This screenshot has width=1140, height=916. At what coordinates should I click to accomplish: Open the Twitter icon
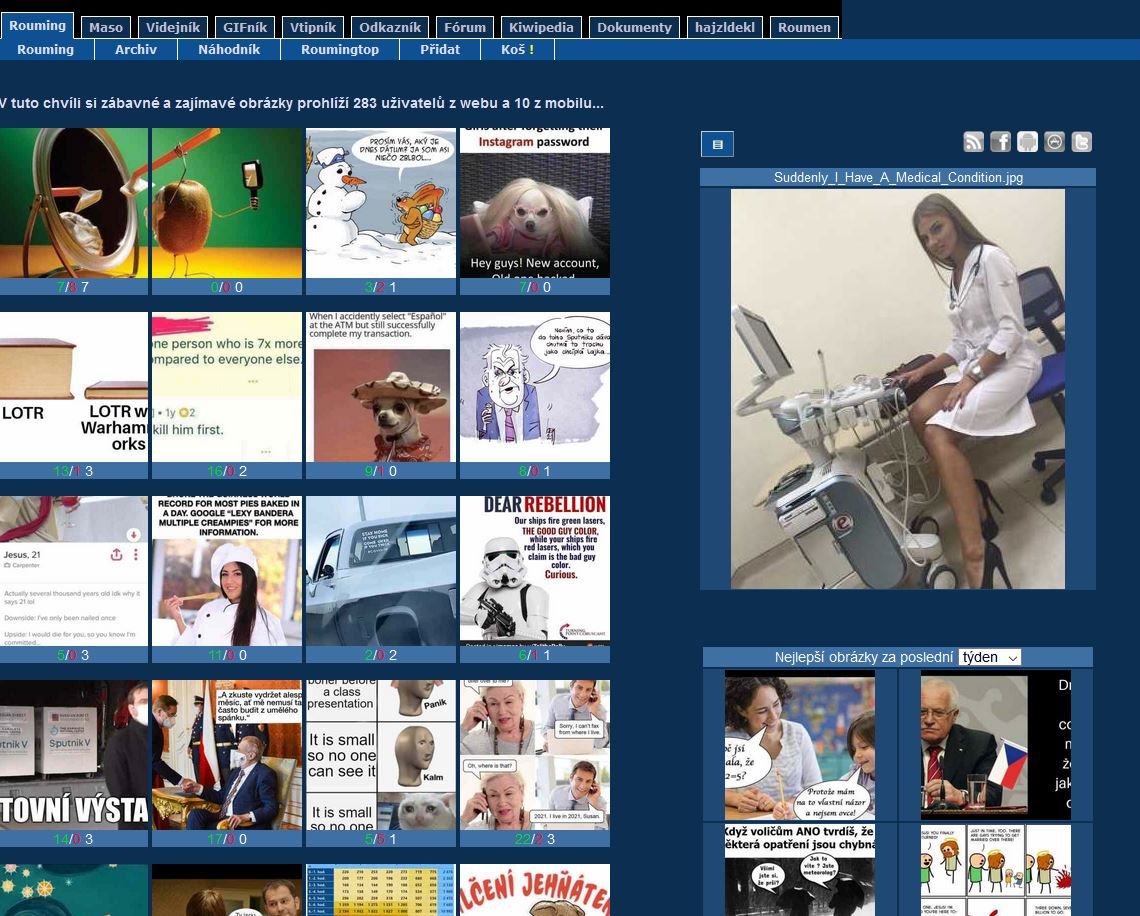point(1082,142)
